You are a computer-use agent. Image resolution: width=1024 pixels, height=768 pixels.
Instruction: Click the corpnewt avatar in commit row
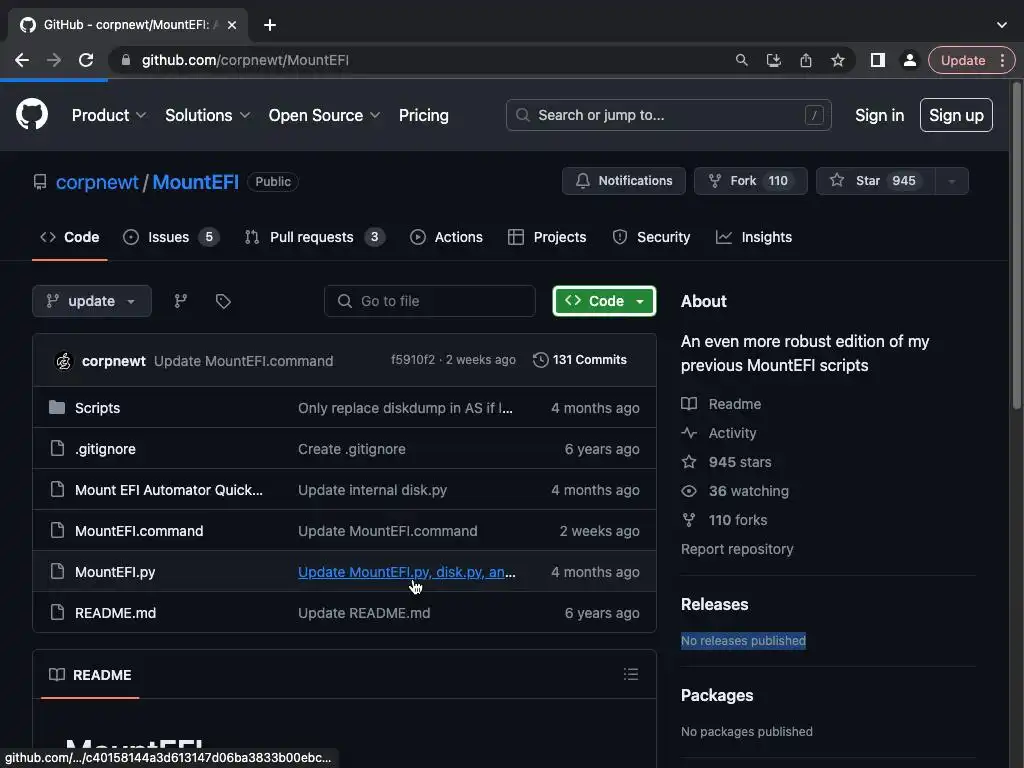coord(63,360)
